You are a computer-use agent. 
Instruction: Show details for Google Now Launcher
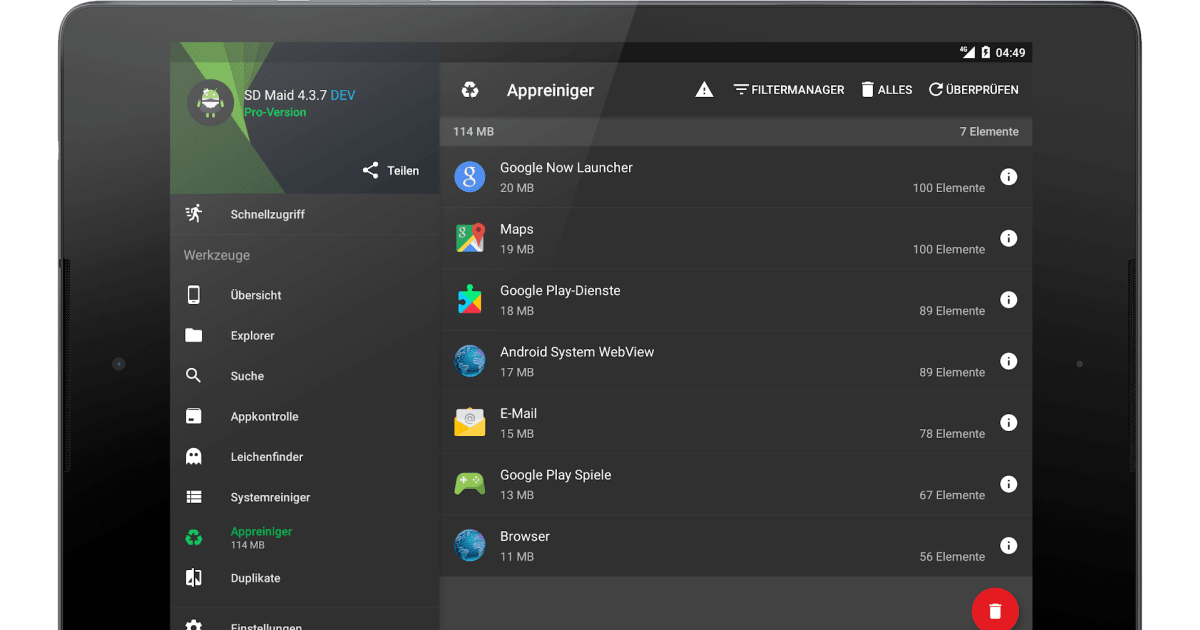click(x=1008, y=176)
